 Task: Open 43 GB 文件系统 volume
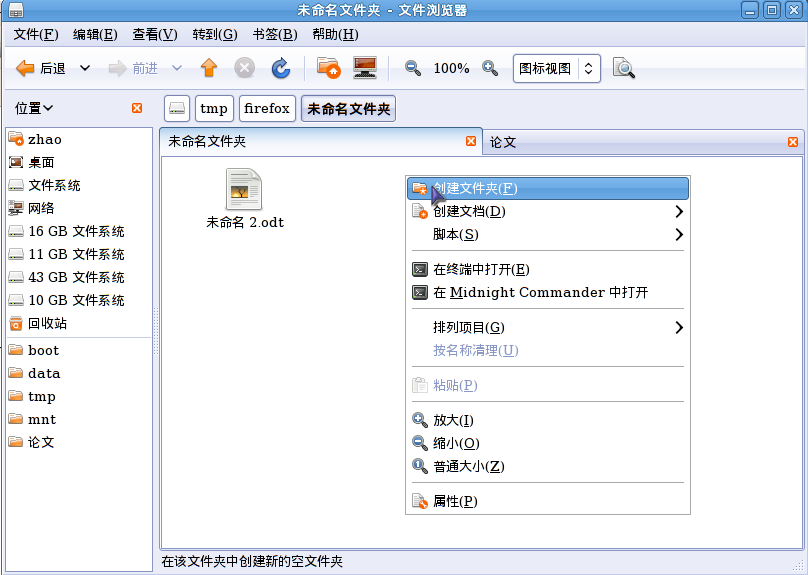coord(80,277)
